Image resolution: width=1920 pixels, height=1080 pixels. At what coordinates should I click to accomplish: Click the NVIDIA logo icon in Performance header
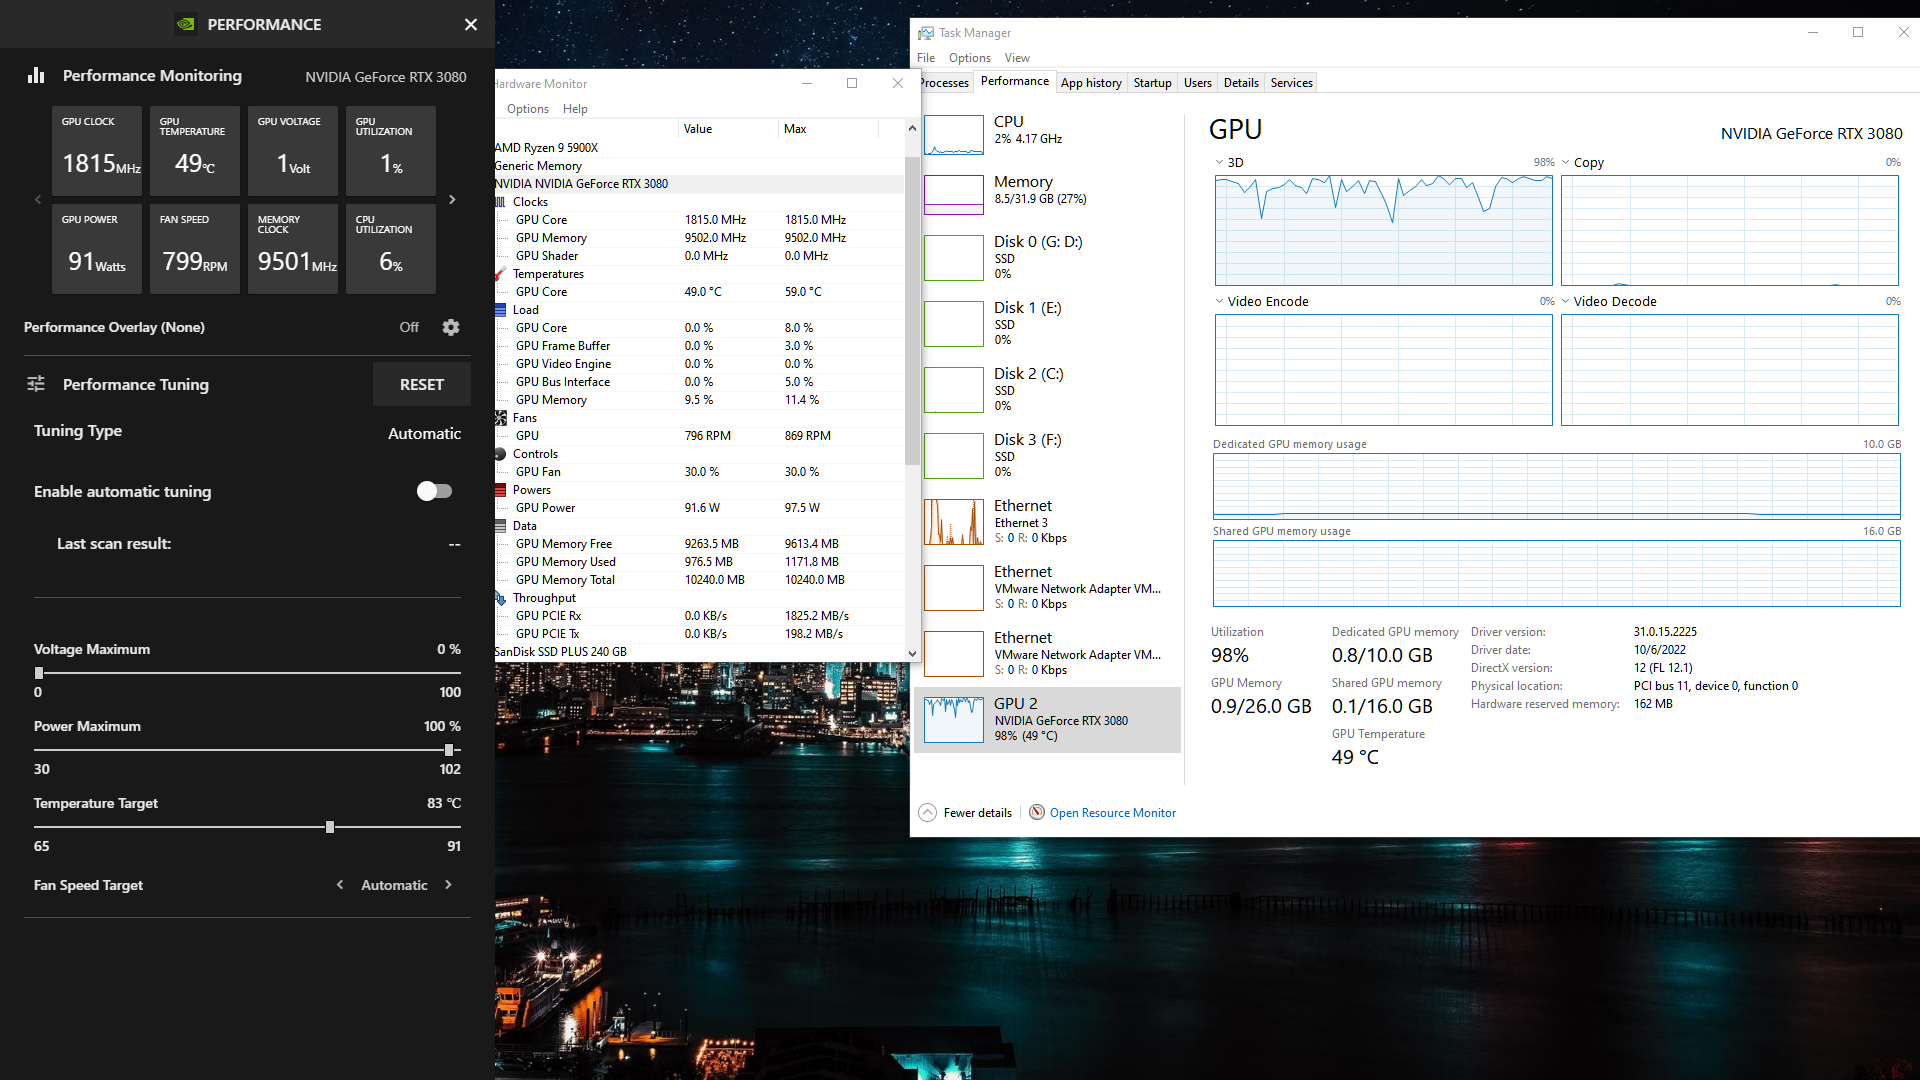(186, 24)
